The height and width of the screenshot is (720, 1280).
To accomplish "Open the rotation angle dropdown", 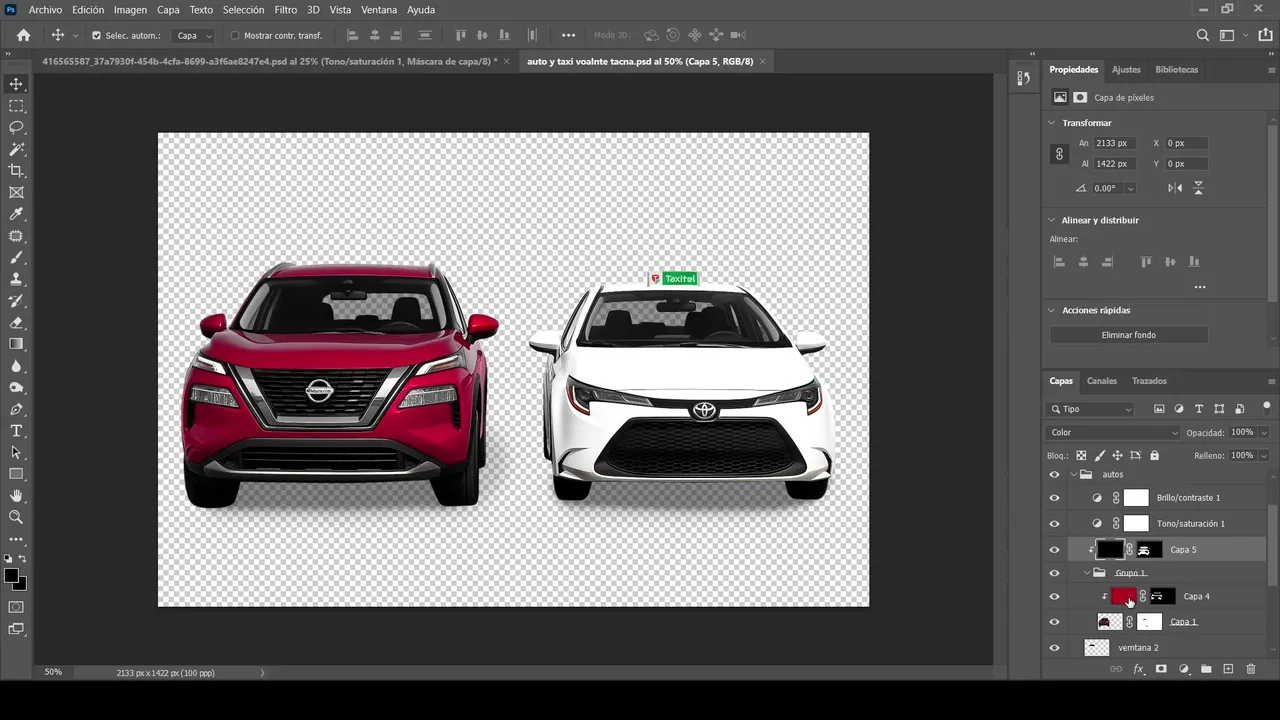I will pyautogui.click(x=1130, y=188).
